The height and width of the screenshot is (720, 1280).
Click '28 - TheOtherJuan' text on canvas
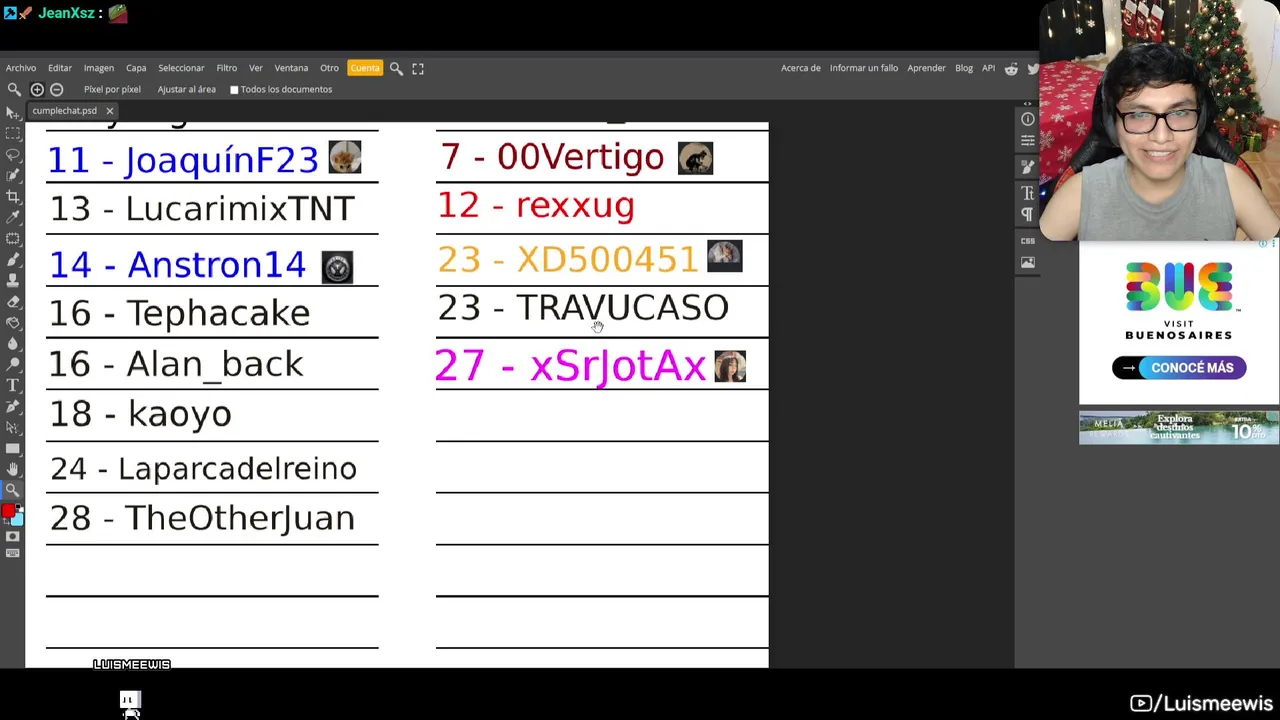tap(202, 518)
